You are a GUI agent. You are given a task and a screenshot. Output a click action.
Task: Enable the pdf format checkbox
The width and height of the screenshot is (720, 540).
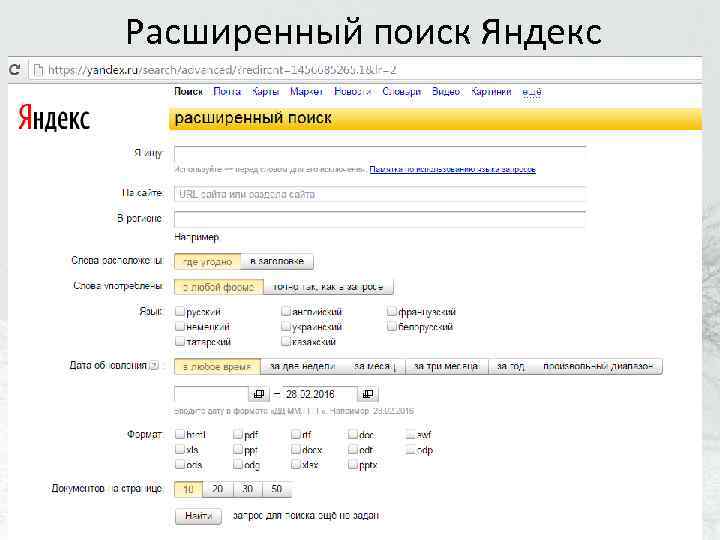pos(238,434)
